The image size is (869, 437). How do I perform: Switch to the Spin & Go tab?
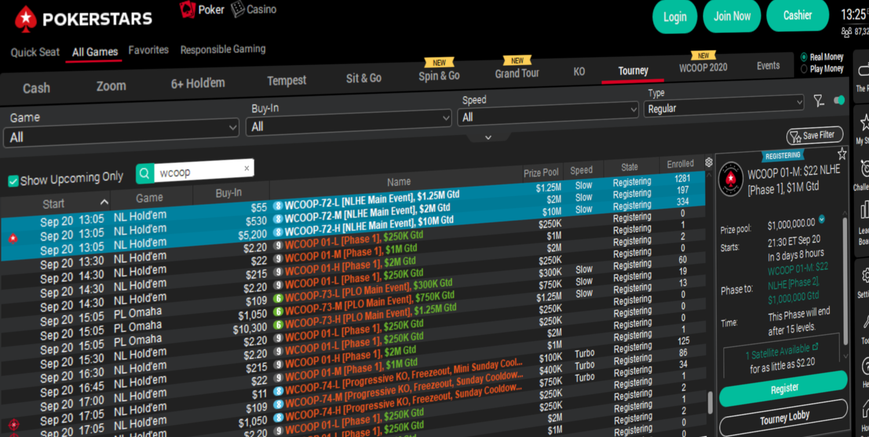pos(439,76)
